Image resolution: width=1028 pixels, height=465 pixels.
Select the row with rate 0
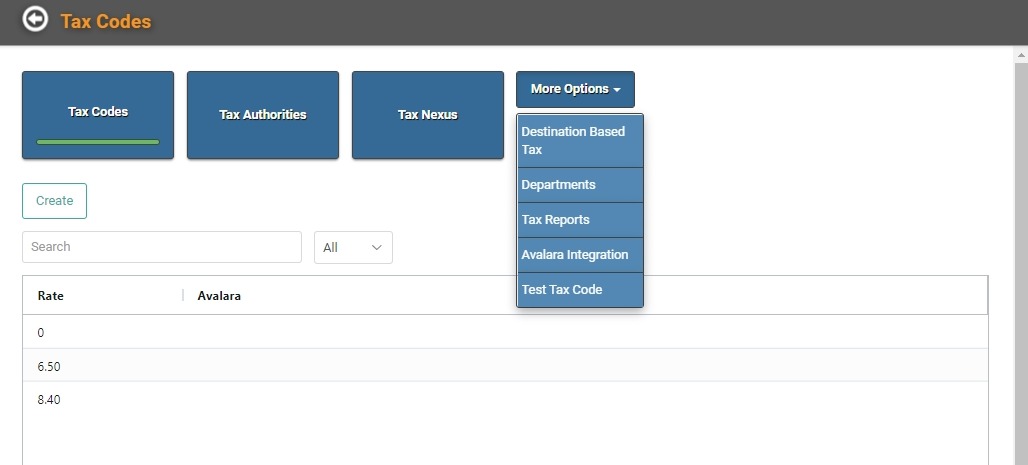point(505,332)
